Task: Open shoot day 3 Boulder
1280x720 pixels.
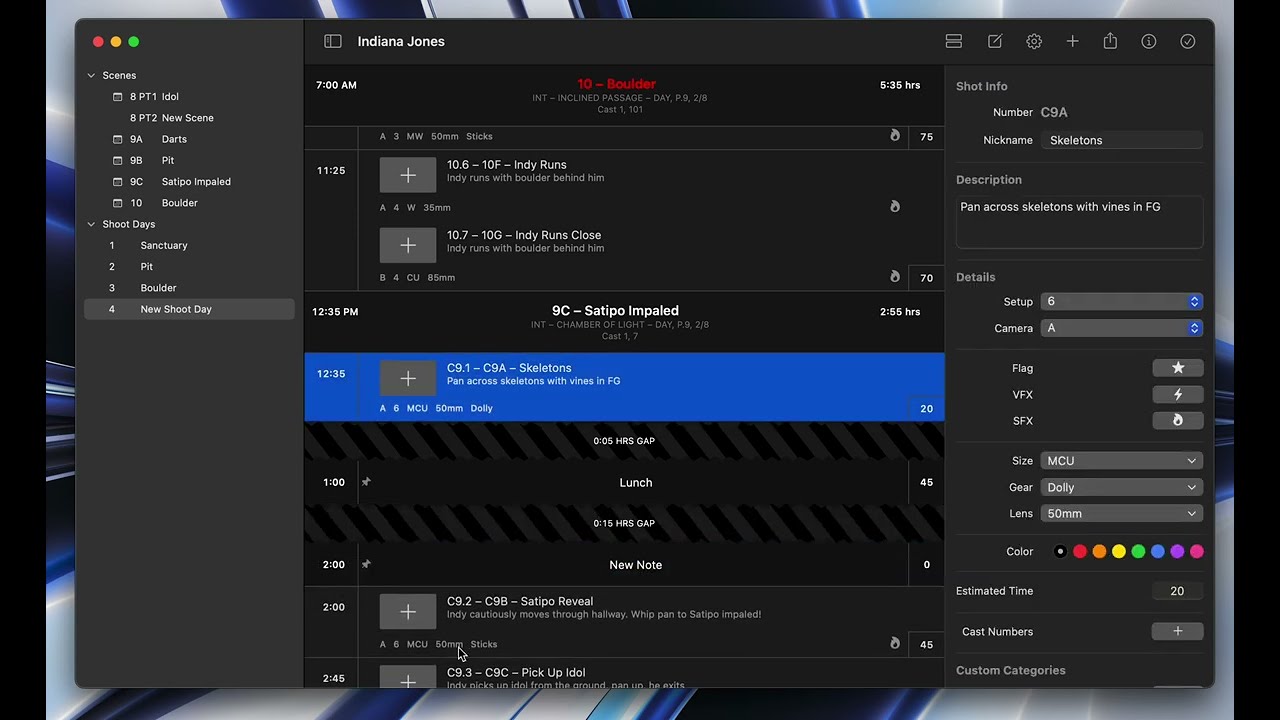Action: click(x=189, y=288)
